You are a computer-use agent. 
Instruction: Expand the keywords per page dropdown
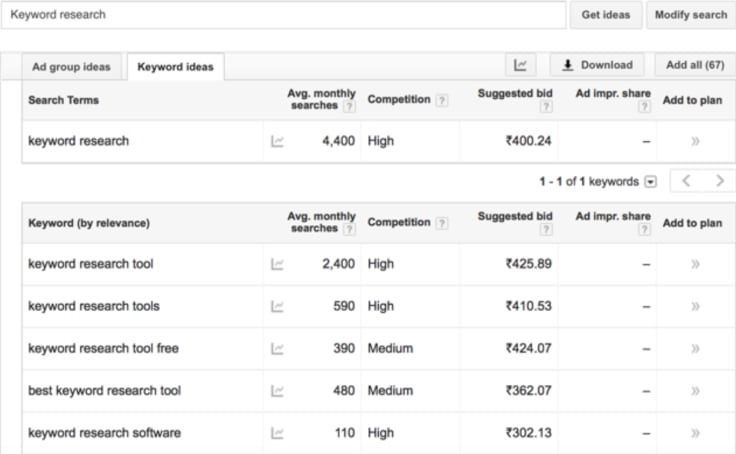point(651,182)
